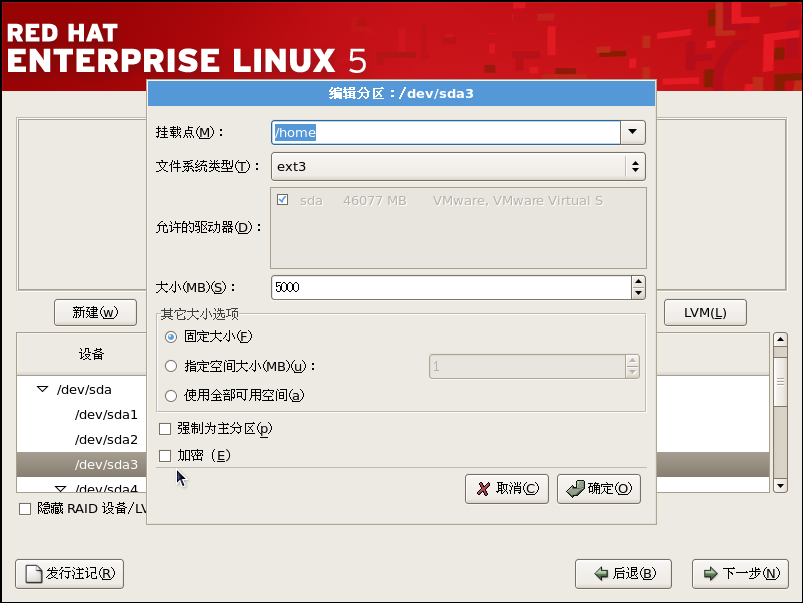The width and height of the screenshot is (803, 603).
Task: Decrease partition size with down stepper arrow
Action: (x=638, y=293)
